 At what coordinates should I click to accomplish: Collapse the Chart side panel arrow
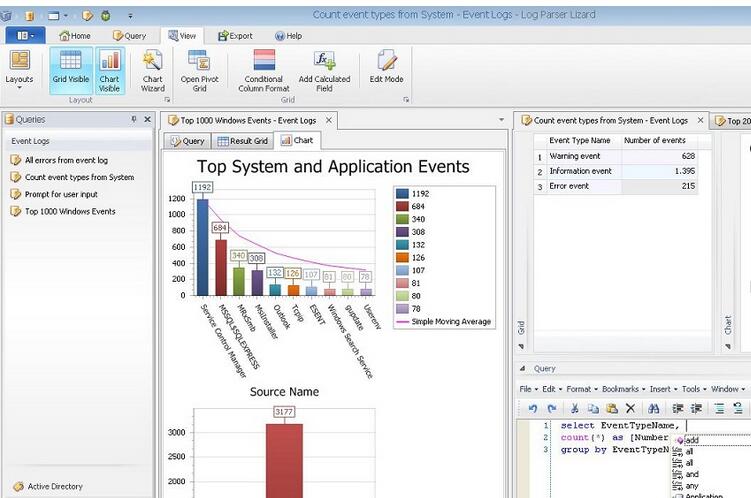(728, 346)
